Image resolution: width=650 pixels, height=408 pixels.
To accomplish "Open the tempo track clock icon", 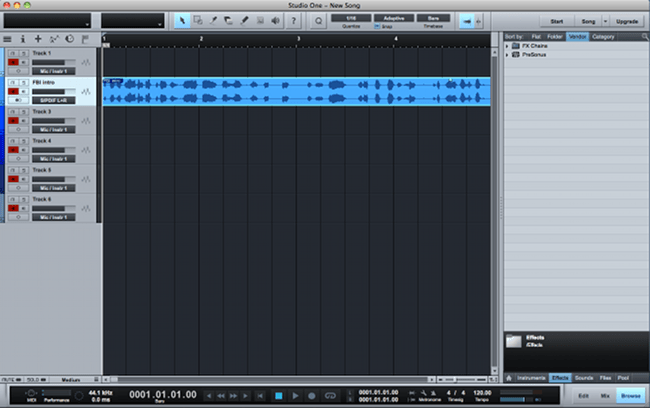I will [x=70, y=39].
